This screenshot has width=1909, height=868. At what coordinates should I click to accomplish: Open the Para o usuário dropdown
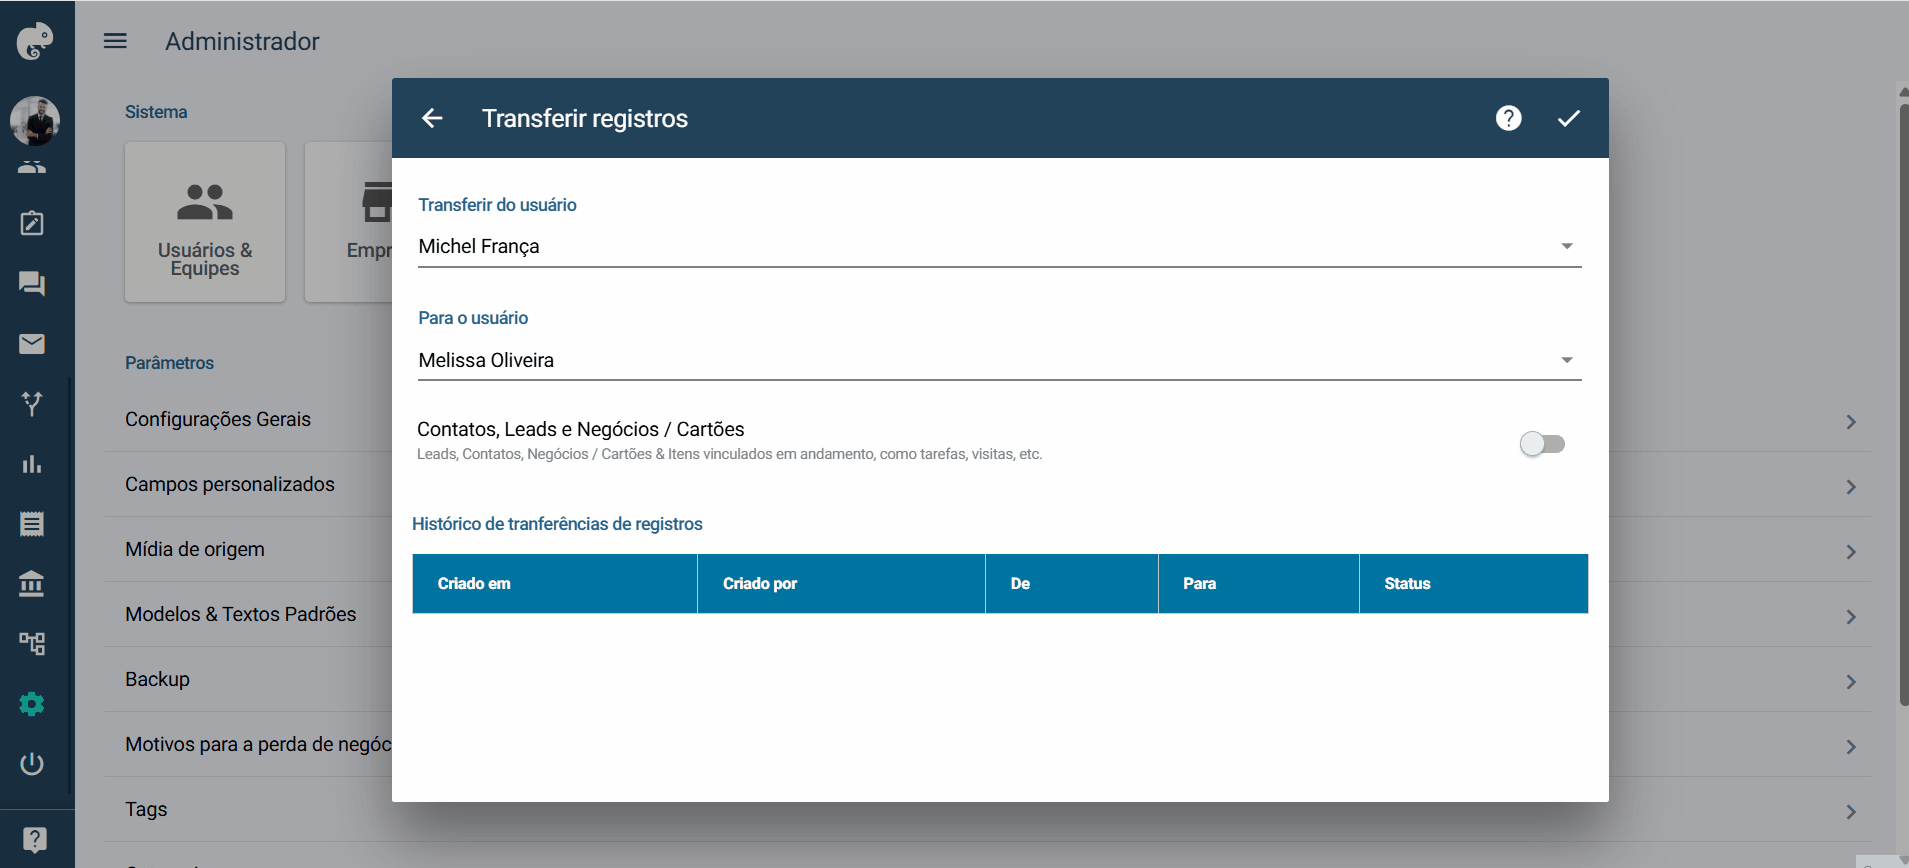[x=999, y=360]
